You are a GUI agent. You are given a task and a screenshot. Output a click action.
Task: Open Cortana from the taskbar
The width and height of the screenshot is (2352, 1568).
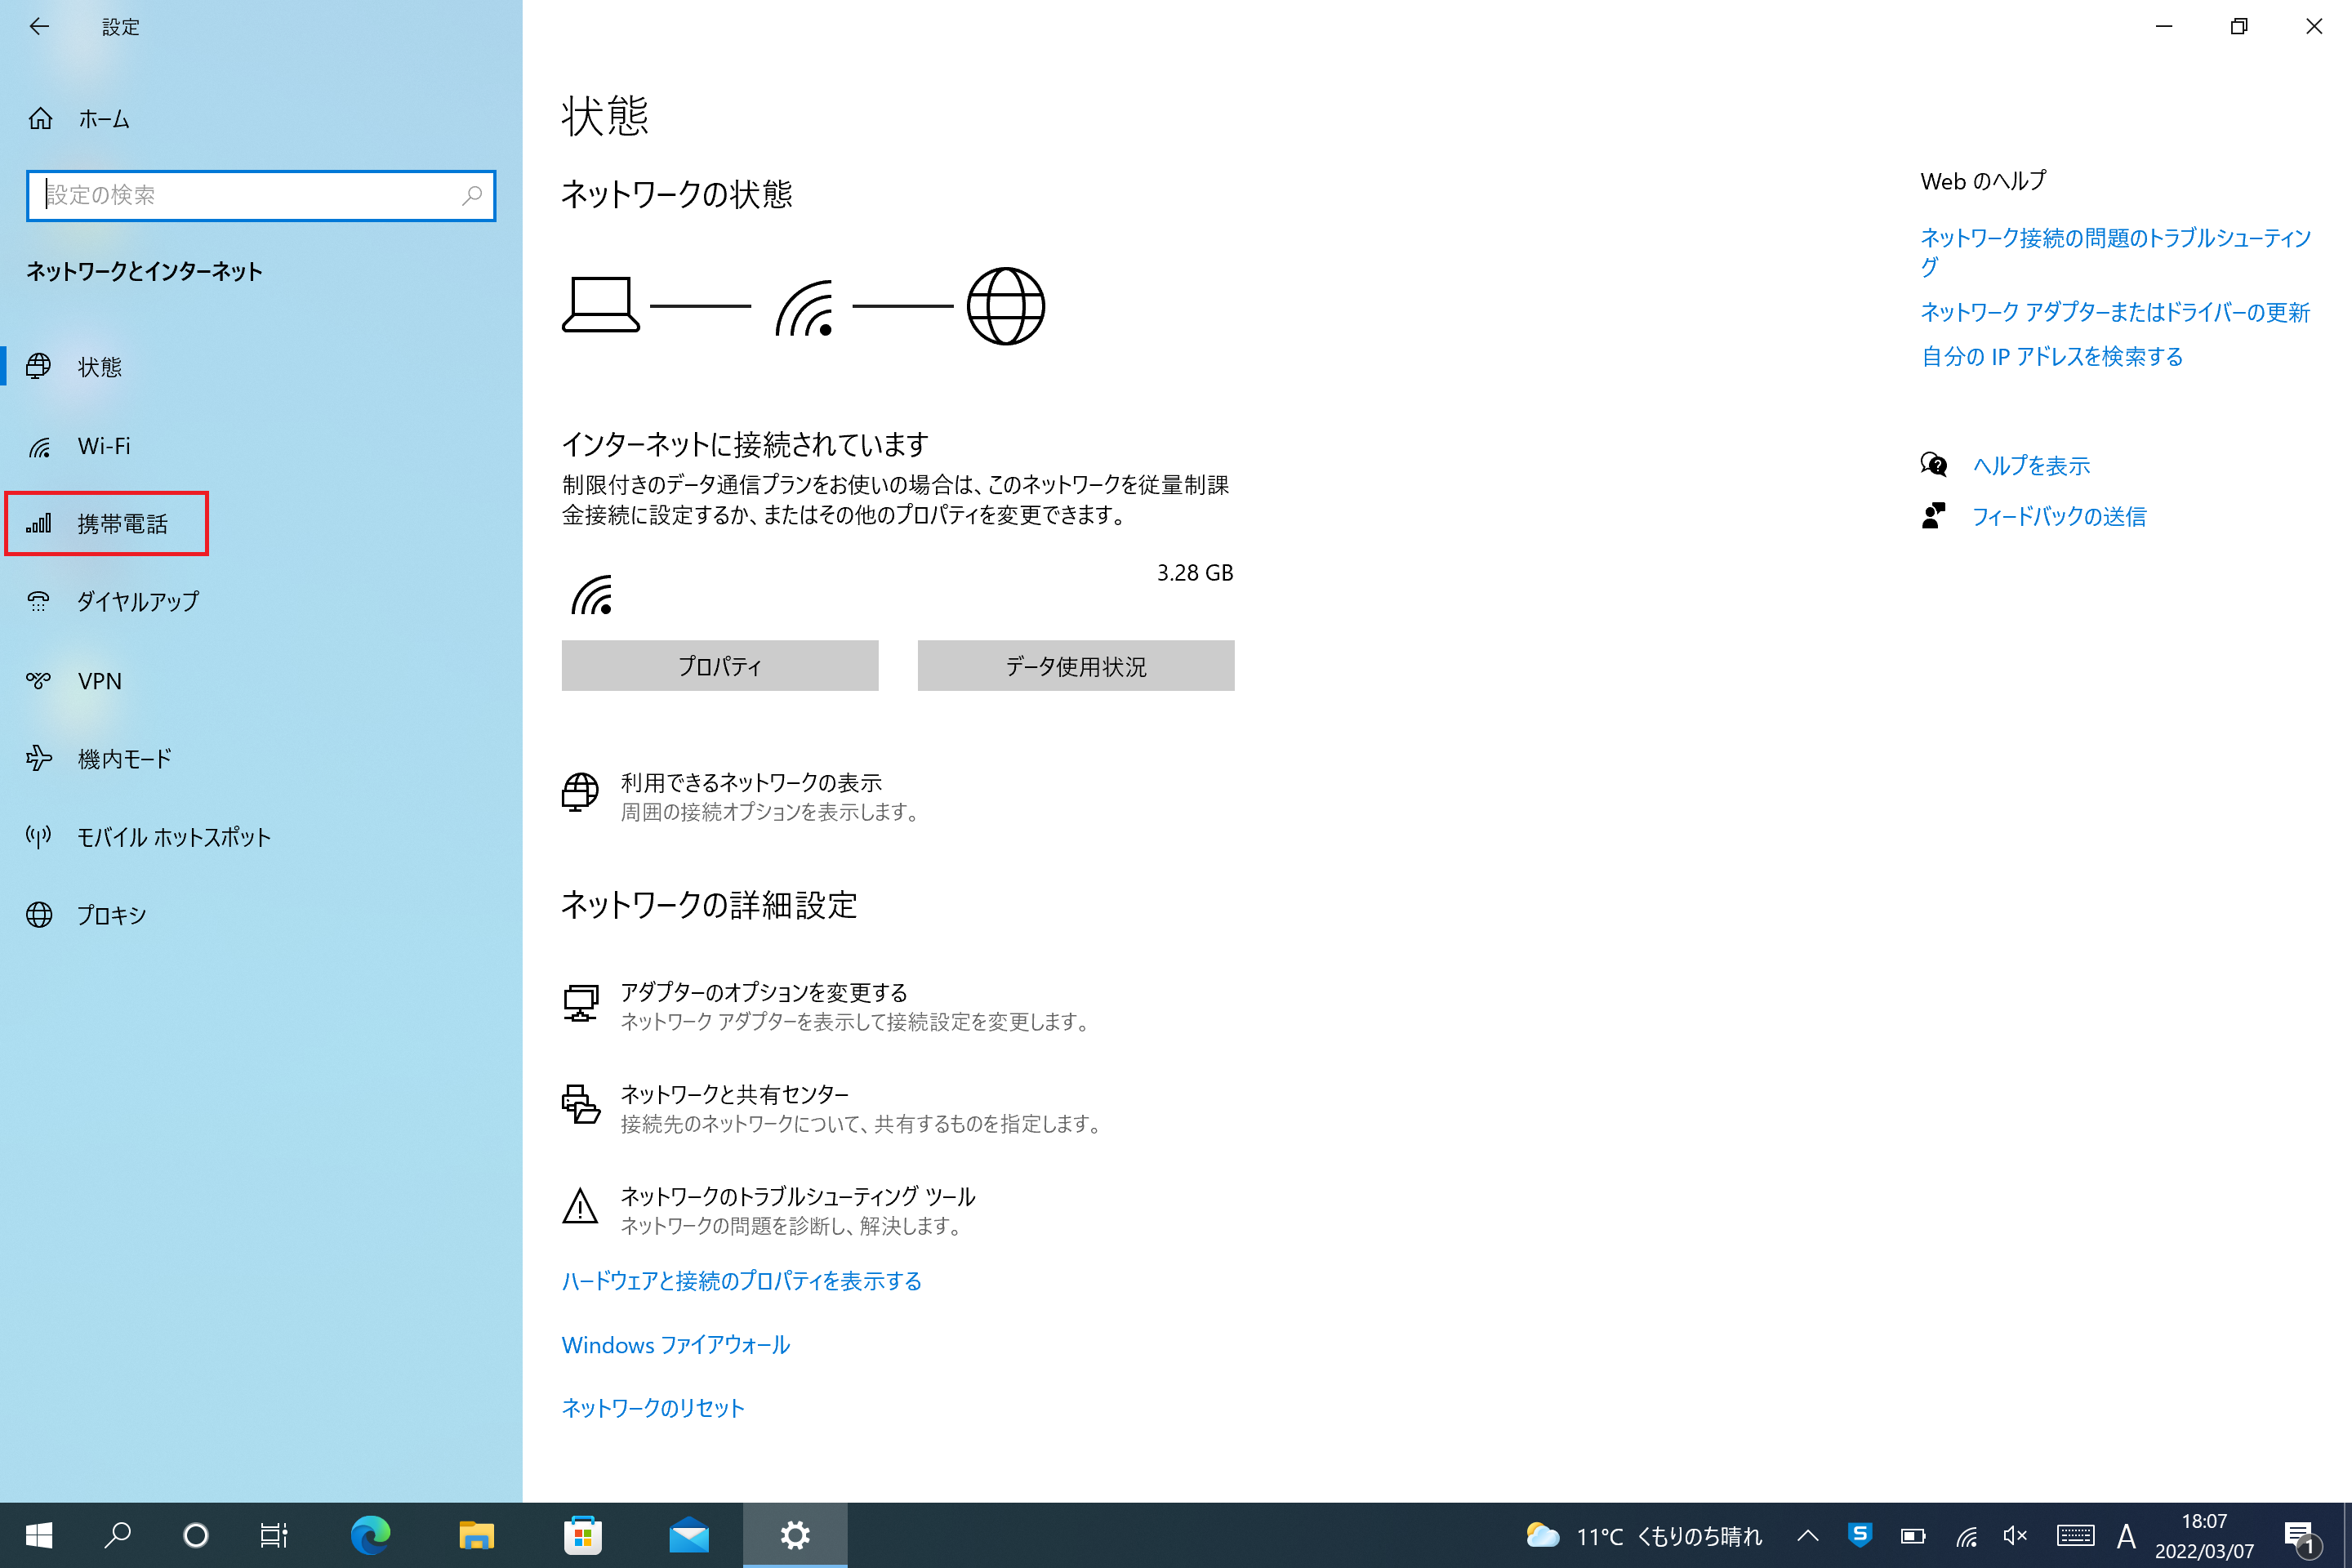click(196, 1536)
